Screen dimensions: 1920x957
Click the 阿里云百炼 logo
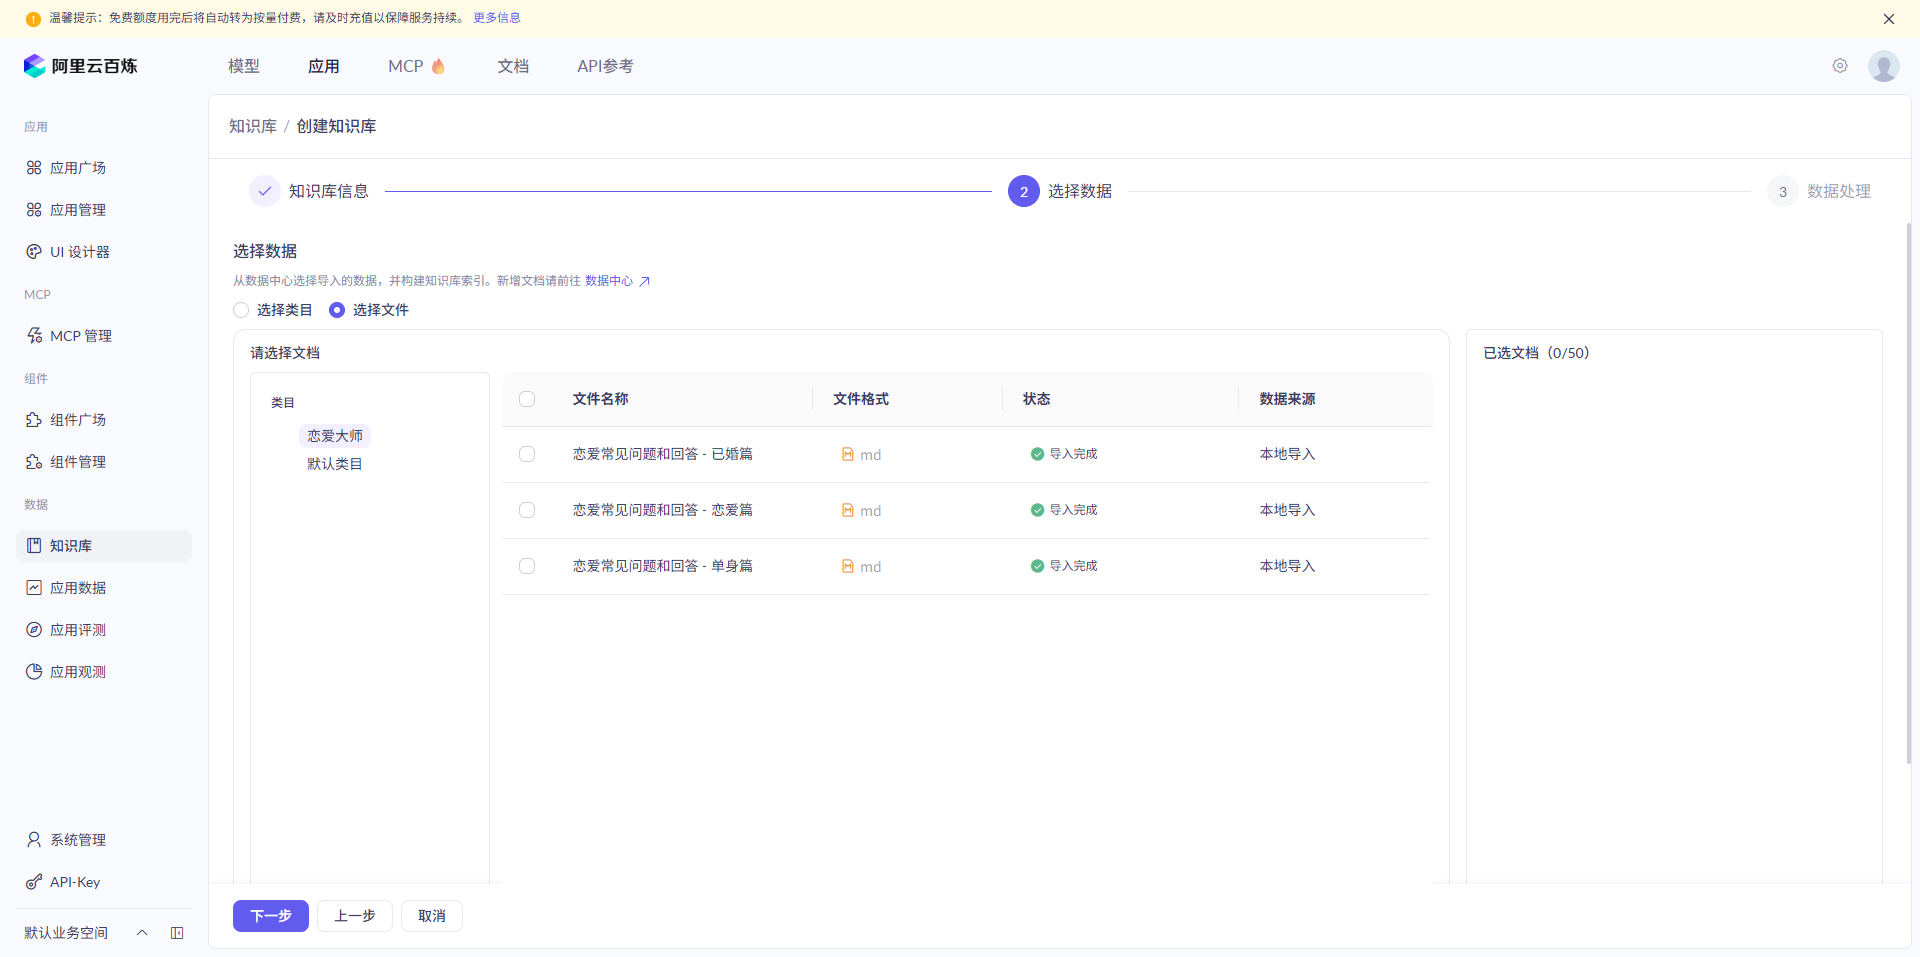(x=81, y=65)
